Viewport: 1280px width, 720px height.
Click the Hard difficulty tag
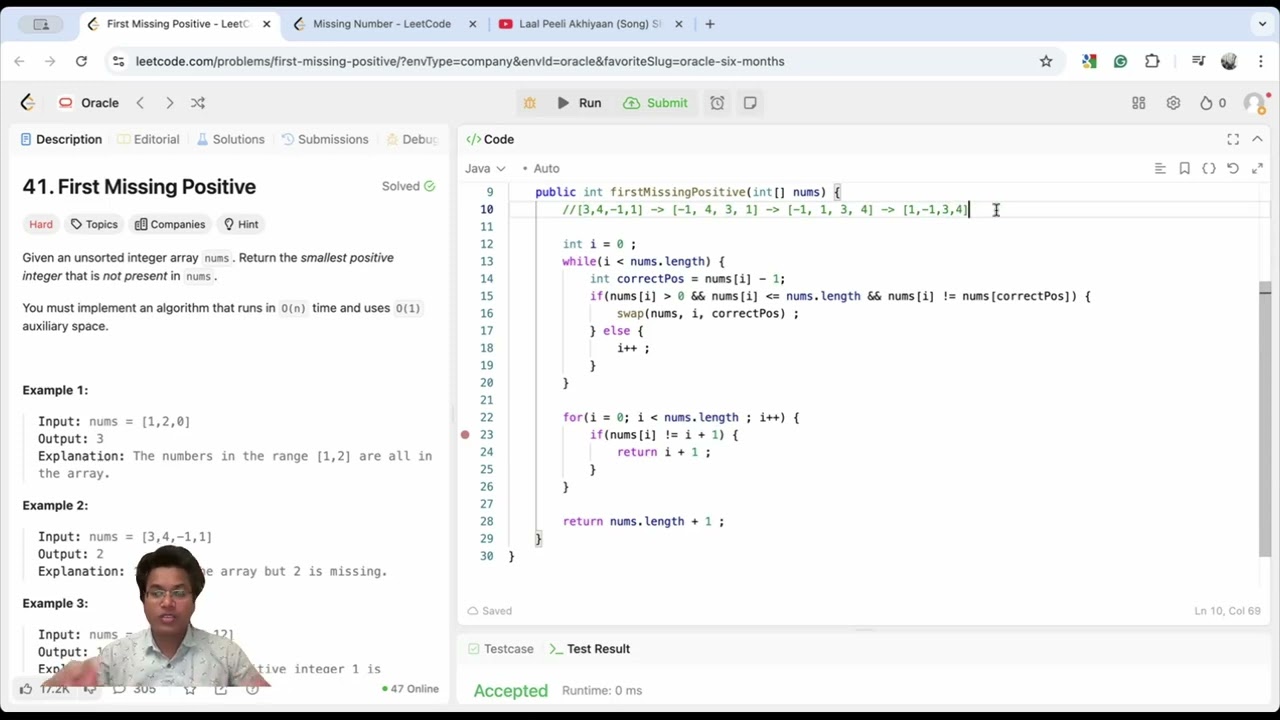(x=41, y=224)
